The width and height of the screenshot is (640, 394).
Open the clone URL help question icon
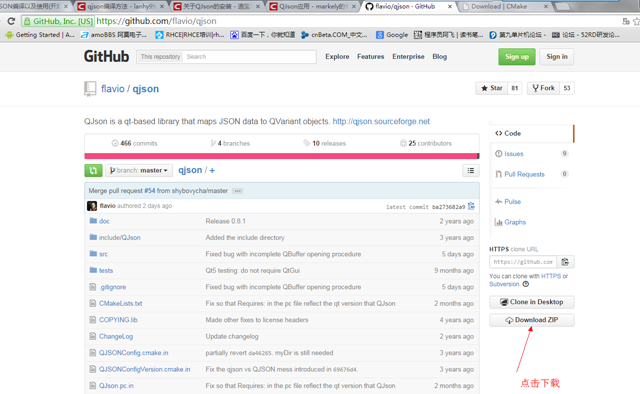pyautogui.click(x=526, y=284)
